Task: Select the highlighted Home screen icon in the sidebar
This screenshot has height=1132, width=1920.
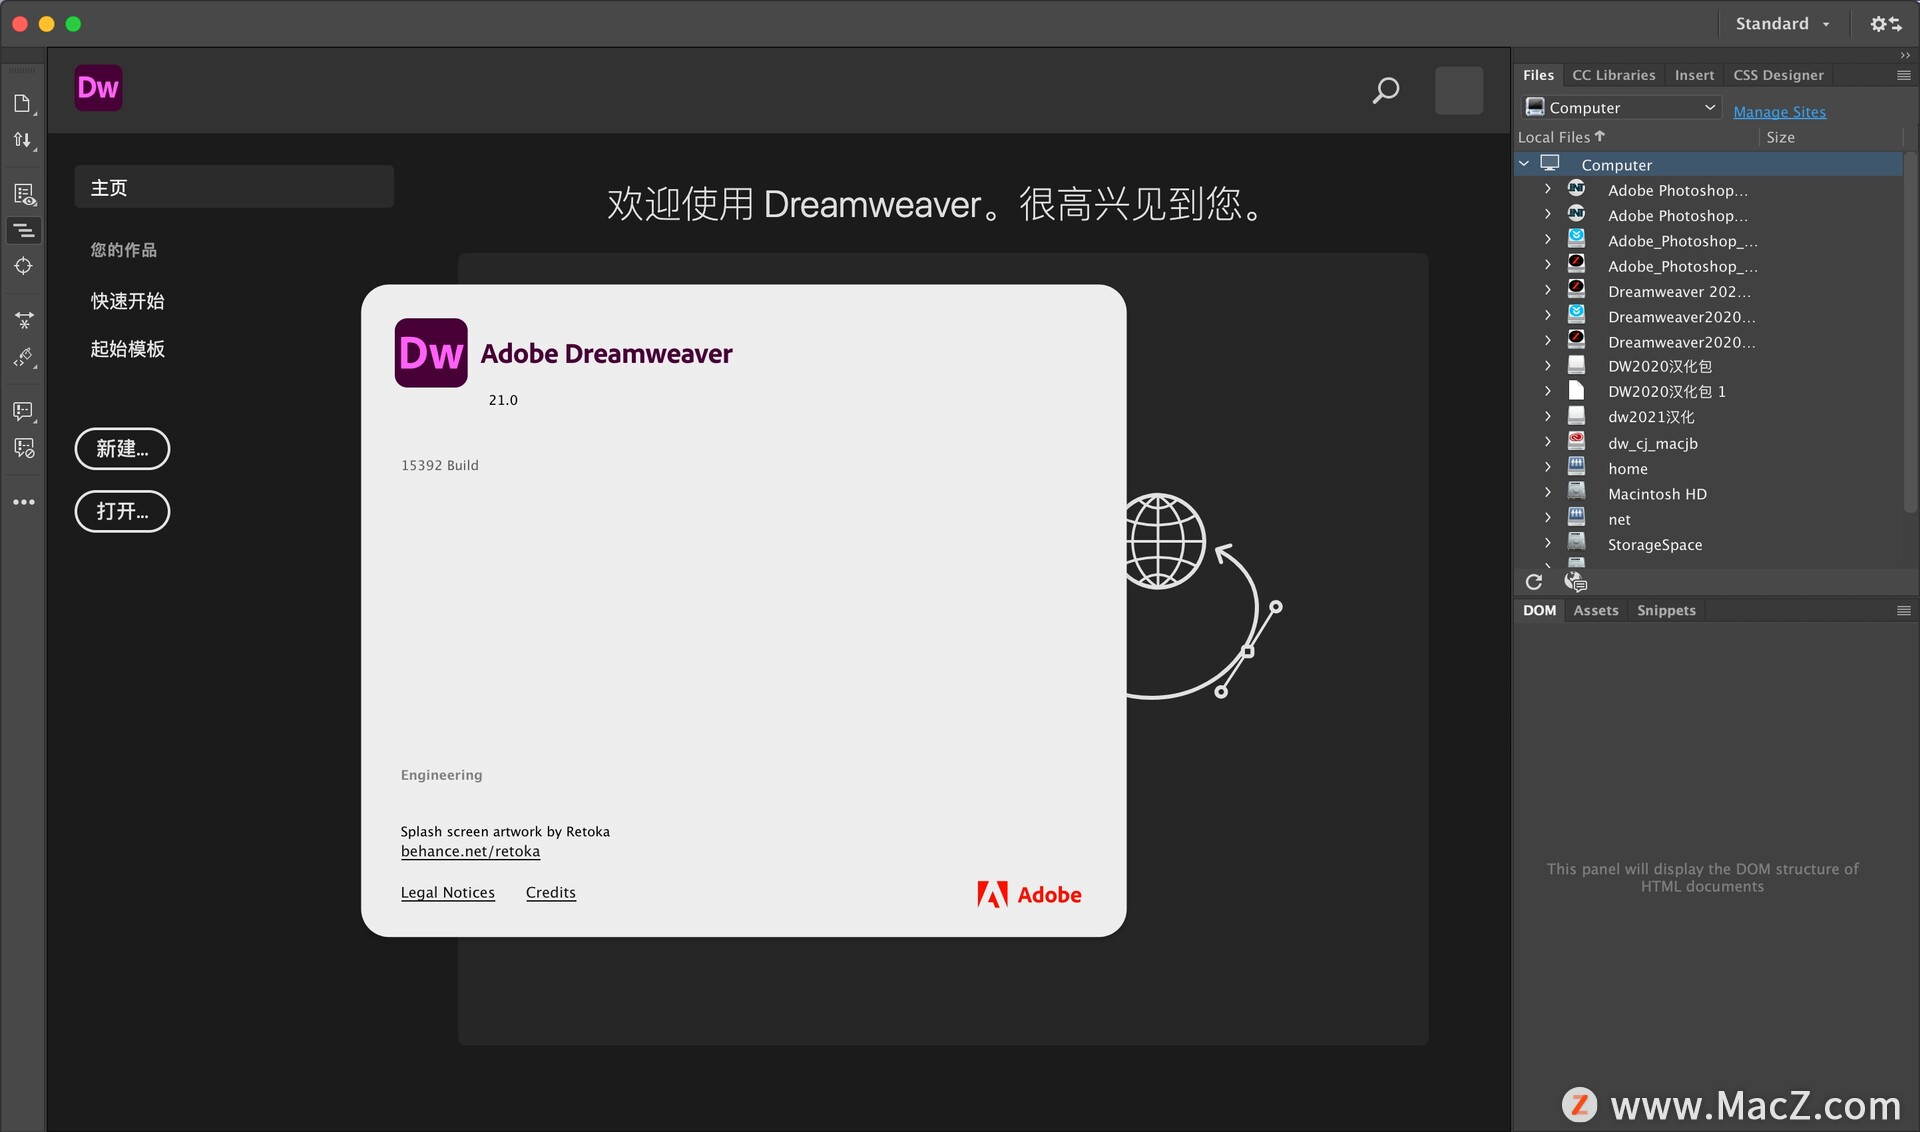Action: coord(24,231)
